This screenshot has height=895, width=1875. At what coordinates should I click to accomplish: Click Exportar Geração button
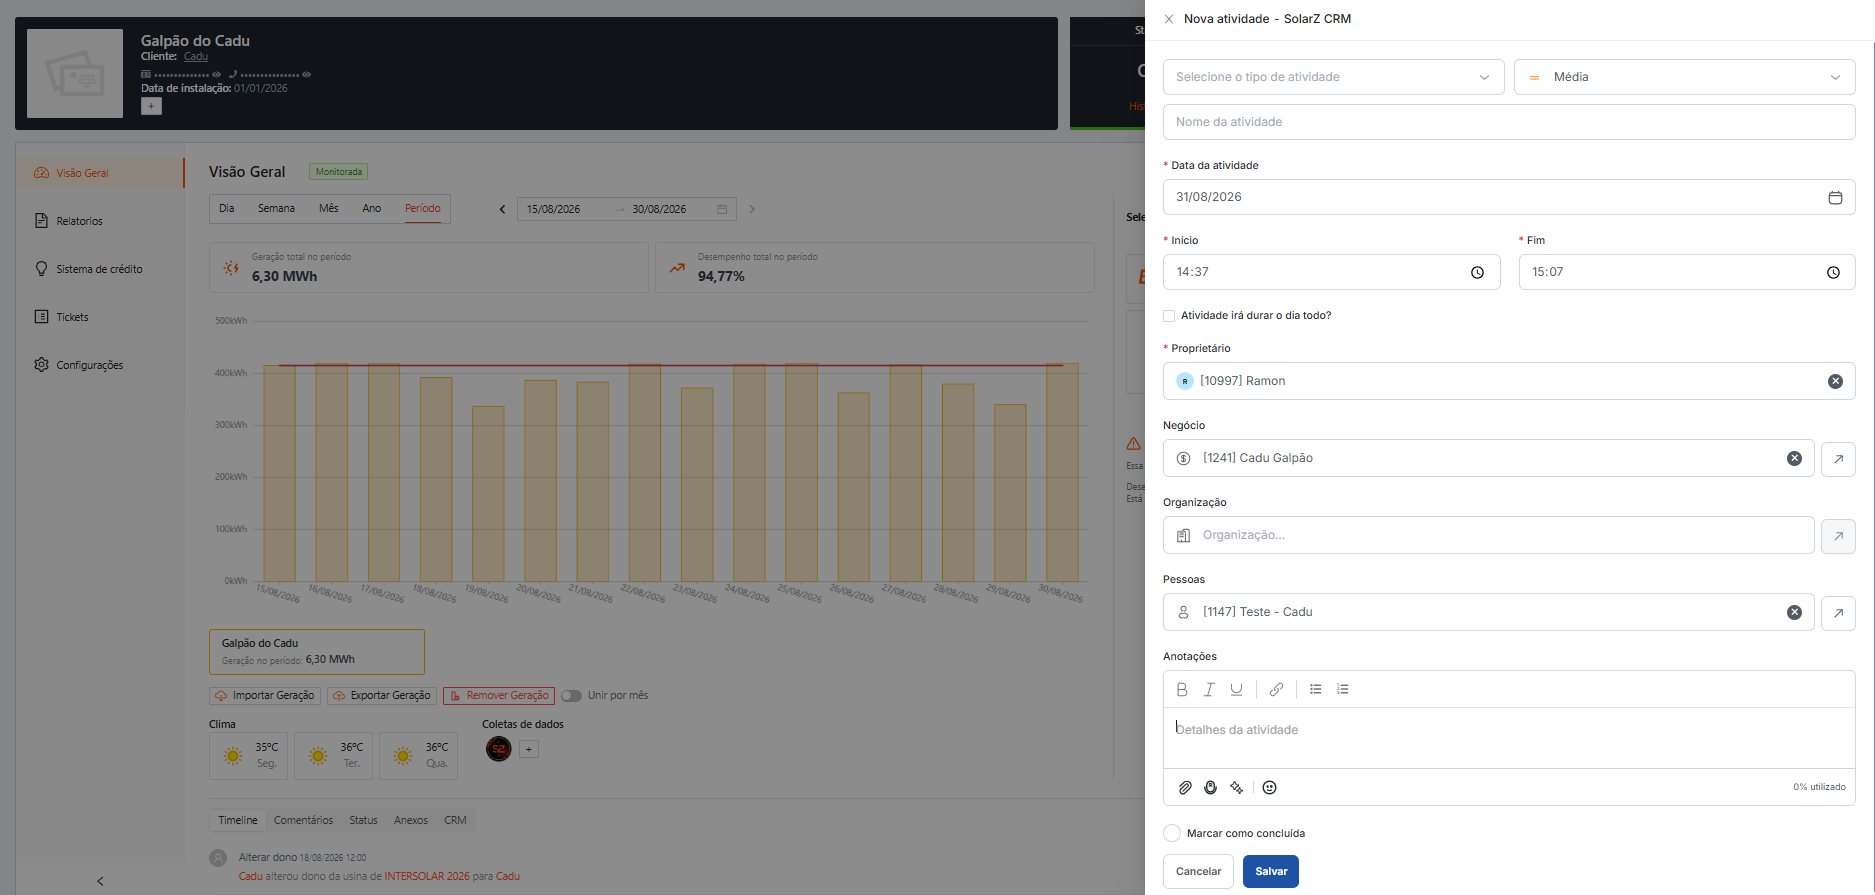tap(382, 695)
